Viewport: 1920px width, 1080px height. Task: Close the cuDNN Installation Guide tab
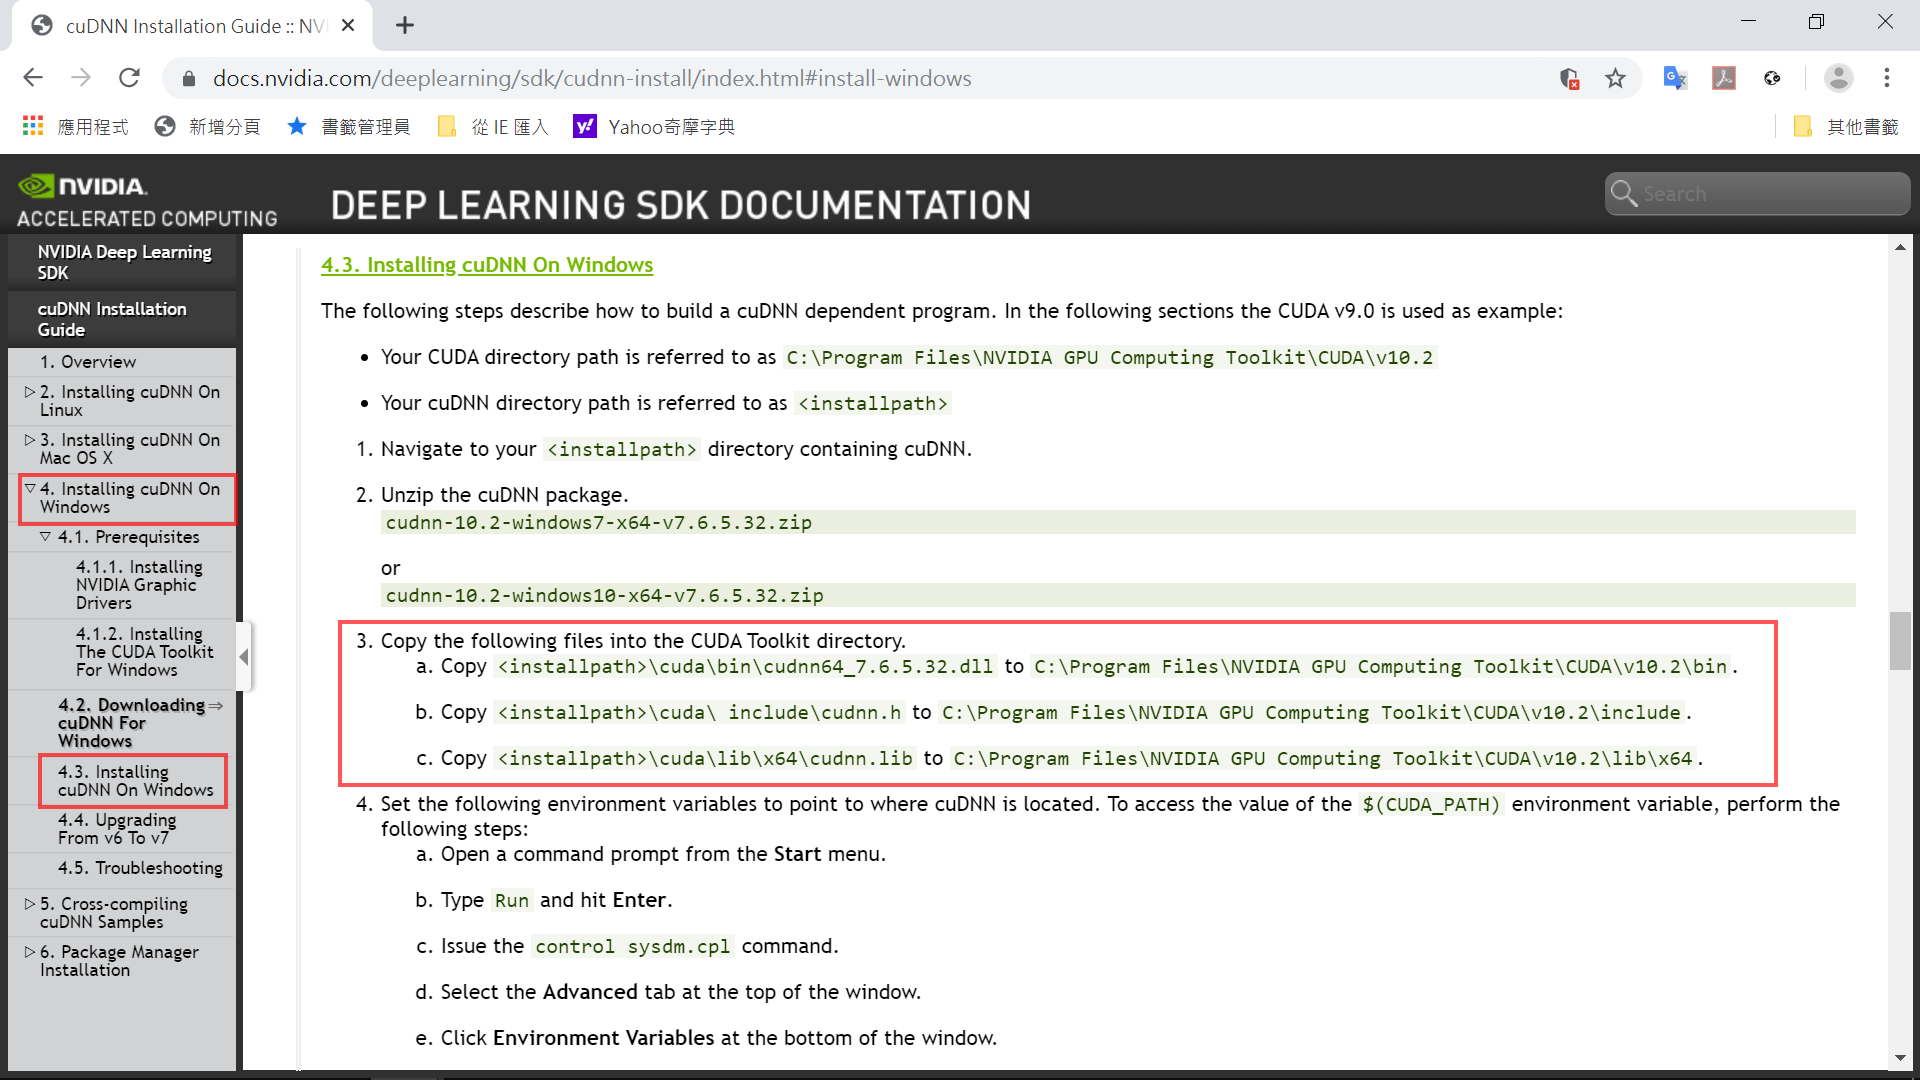coord(348,26)
